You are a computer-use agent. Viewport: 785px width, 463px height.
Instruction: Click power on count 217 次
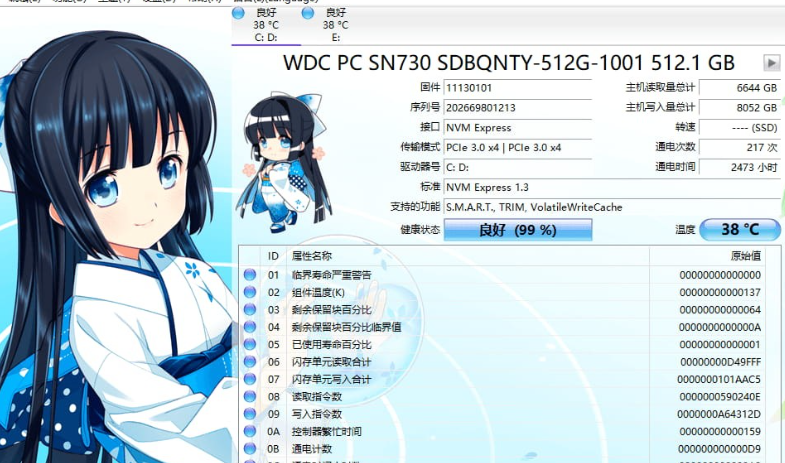[x=739, y=148]
